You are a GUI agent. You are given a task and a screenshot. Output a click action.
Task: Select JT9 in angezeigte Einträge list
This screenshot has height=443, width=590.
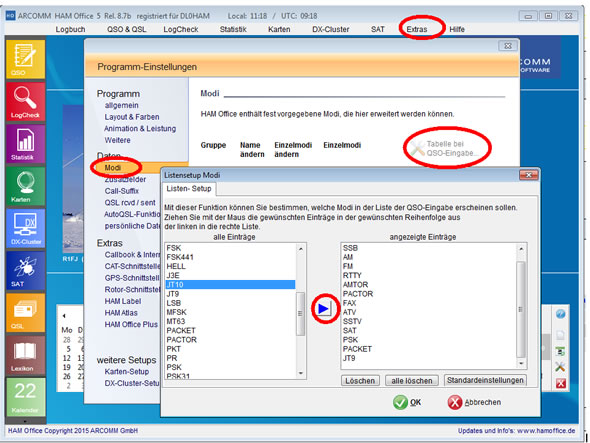tap(429, 358)
